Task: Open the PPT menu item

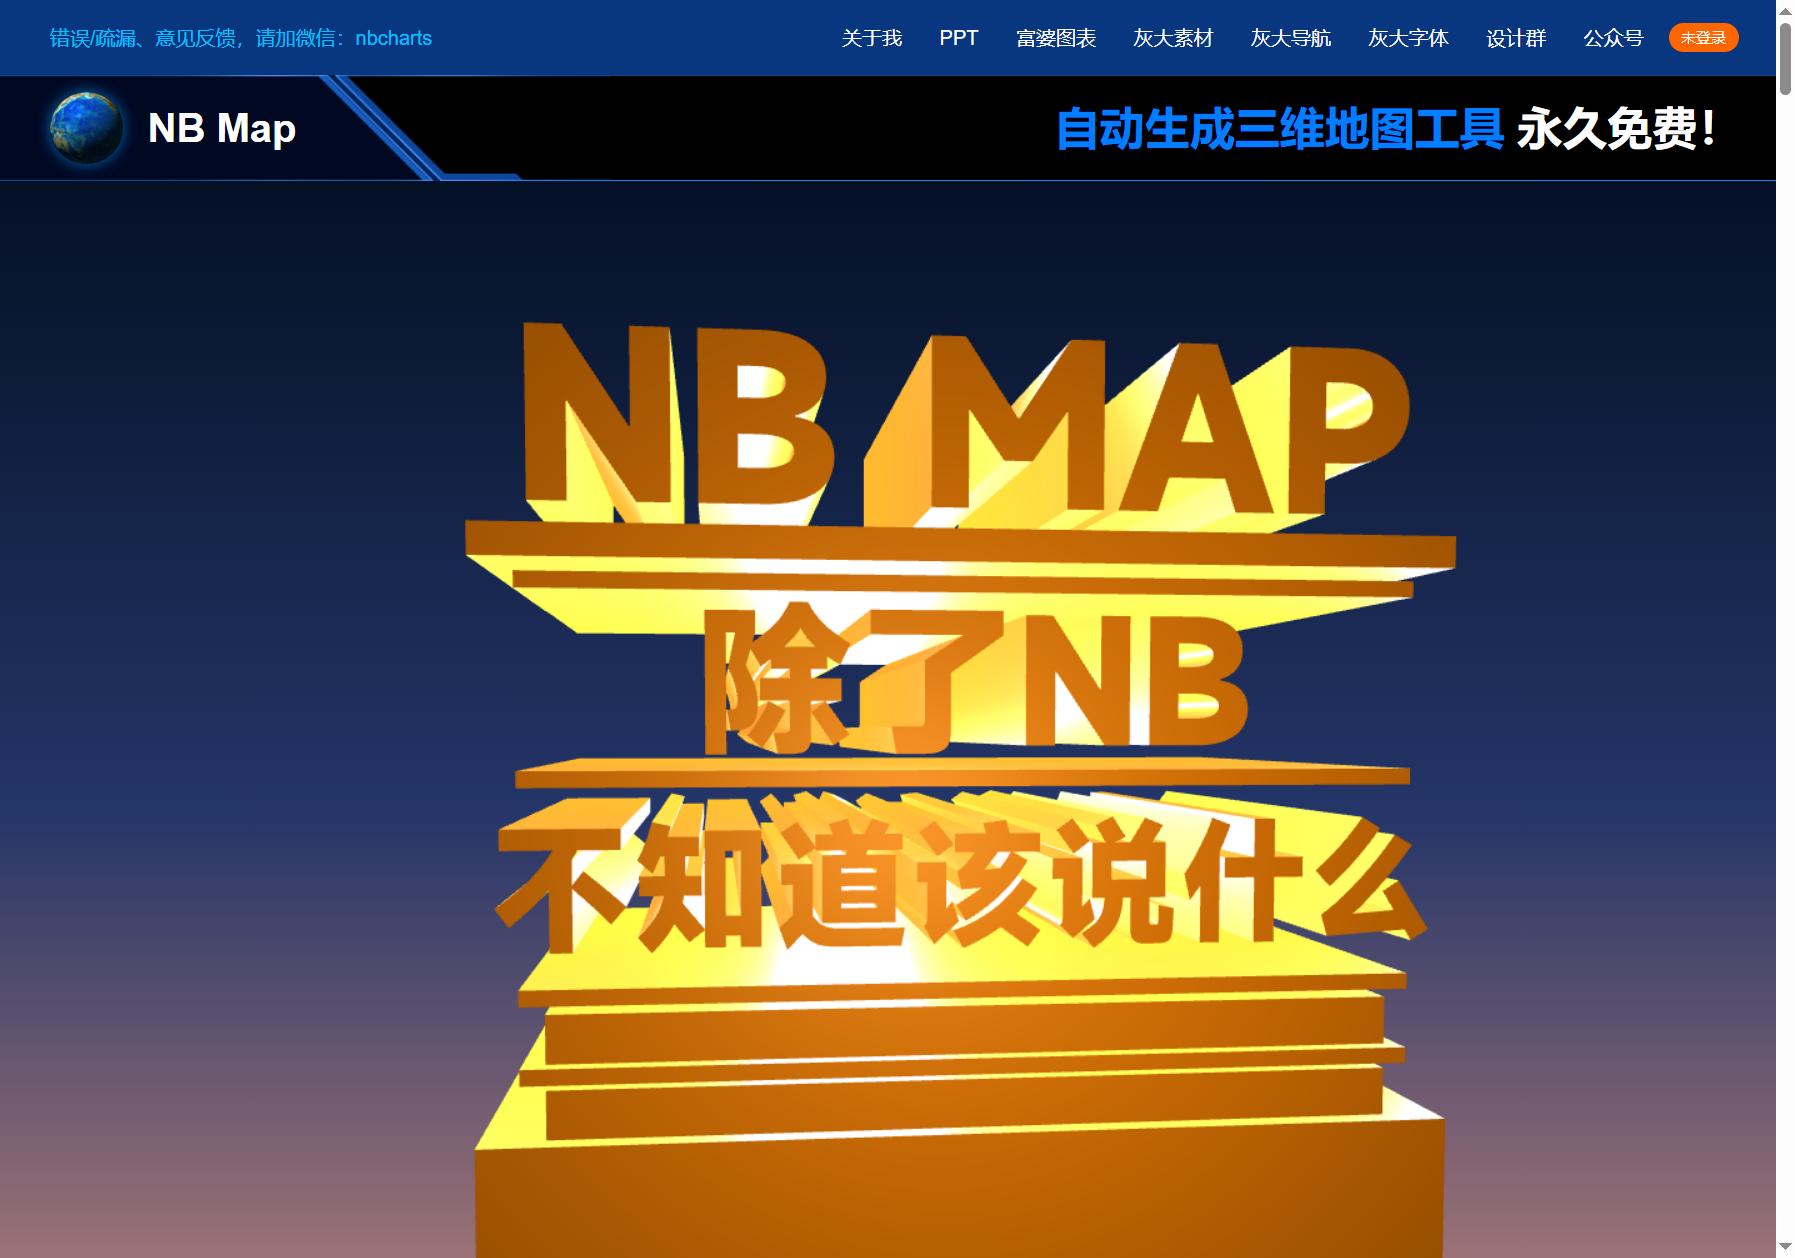Action: click(x=958, y=38)
